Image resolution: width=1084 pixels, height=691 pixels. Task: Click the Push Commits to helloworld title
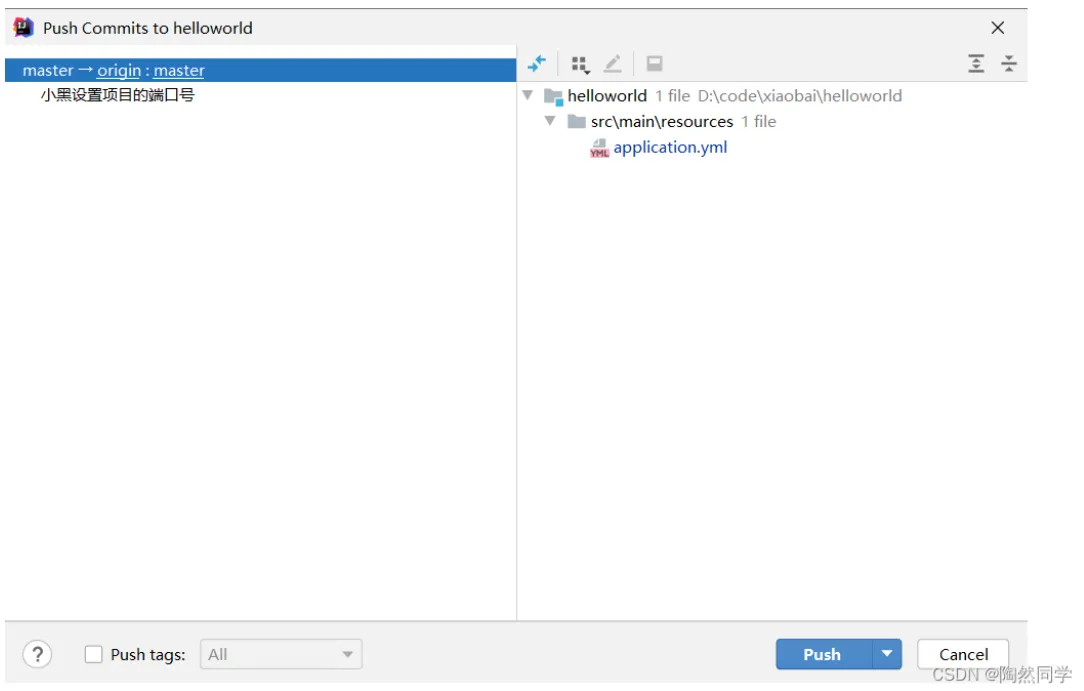pos(148,28)
